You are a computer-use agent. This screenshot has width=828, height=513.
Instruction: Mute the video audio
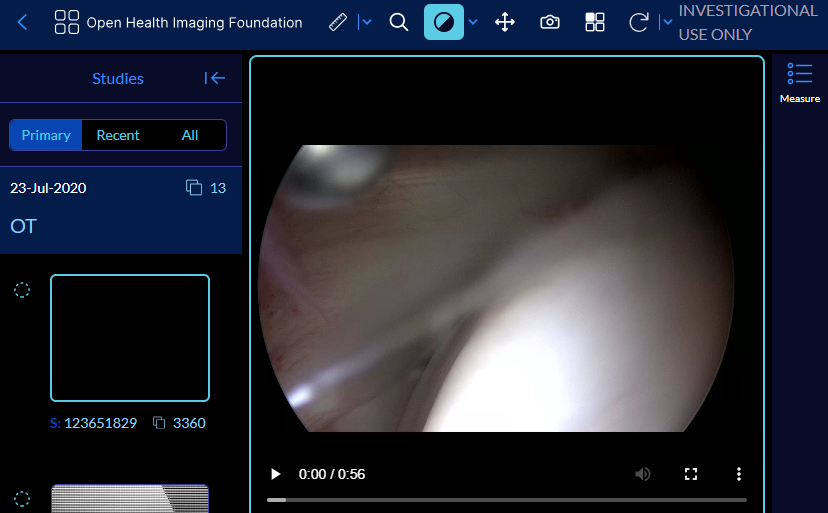643,474
